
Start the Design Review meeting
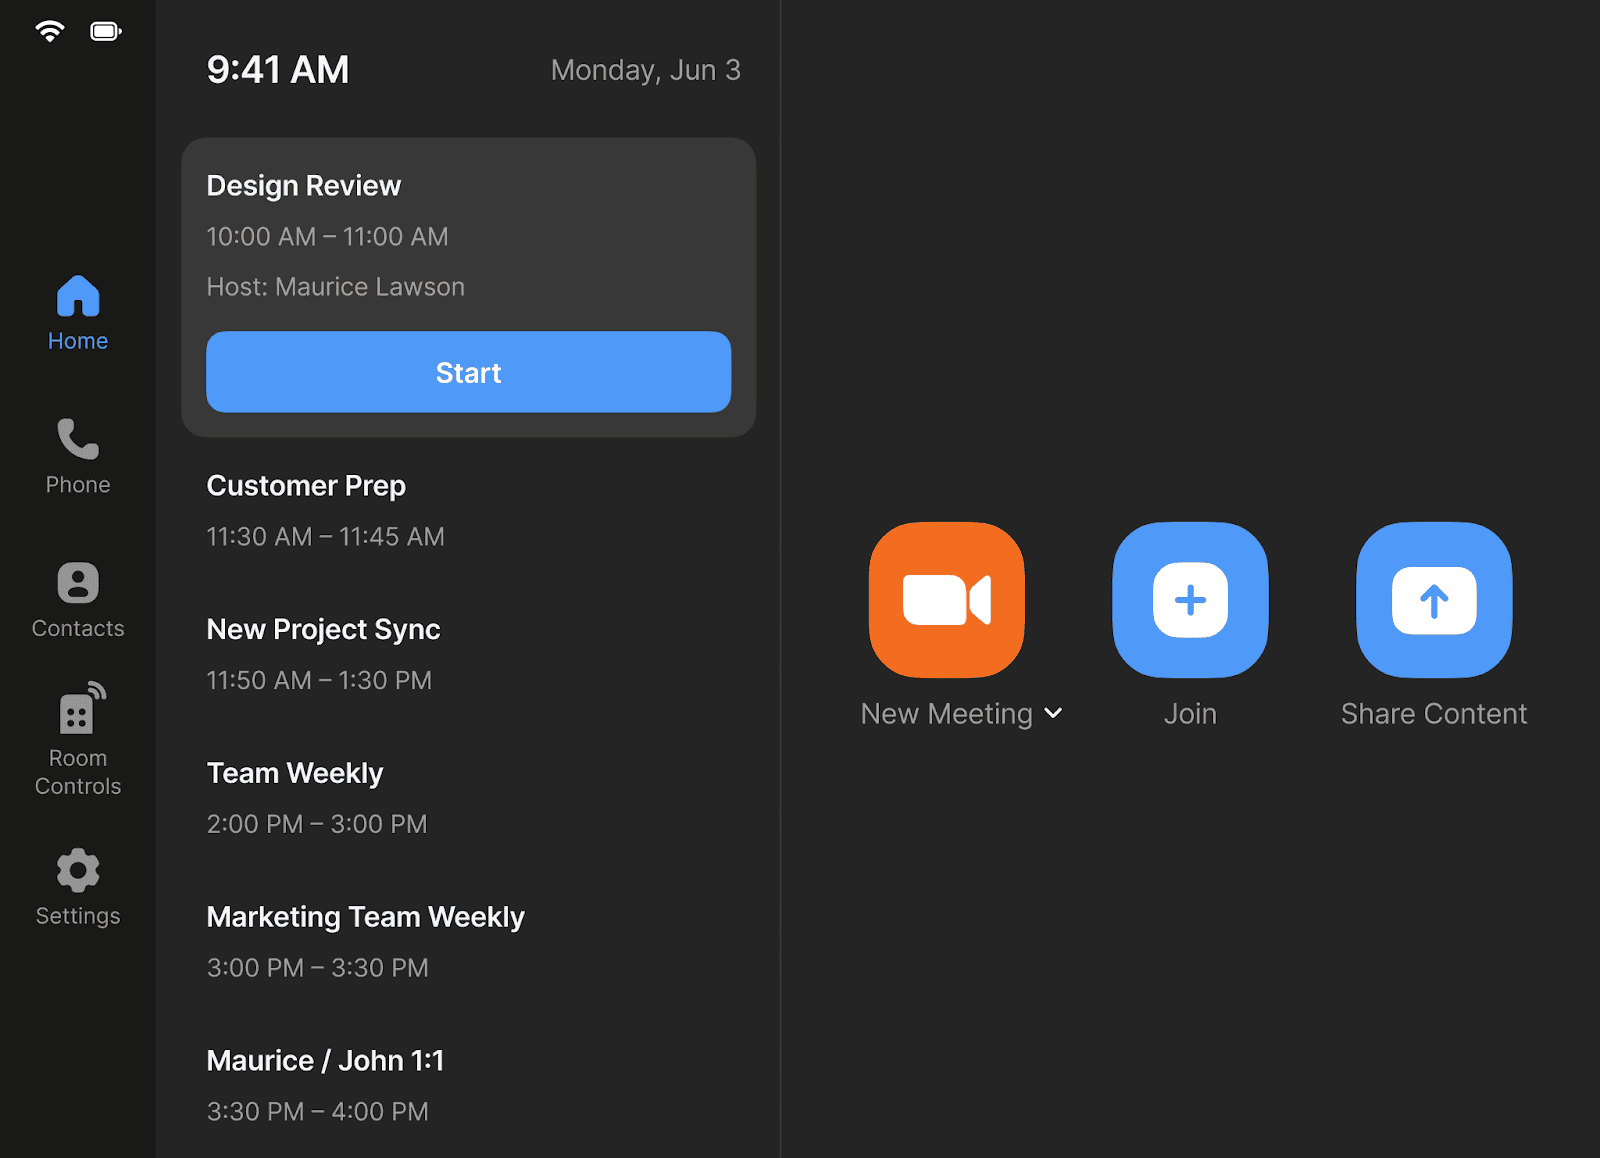pyautogui.click(x=468, y=372)
